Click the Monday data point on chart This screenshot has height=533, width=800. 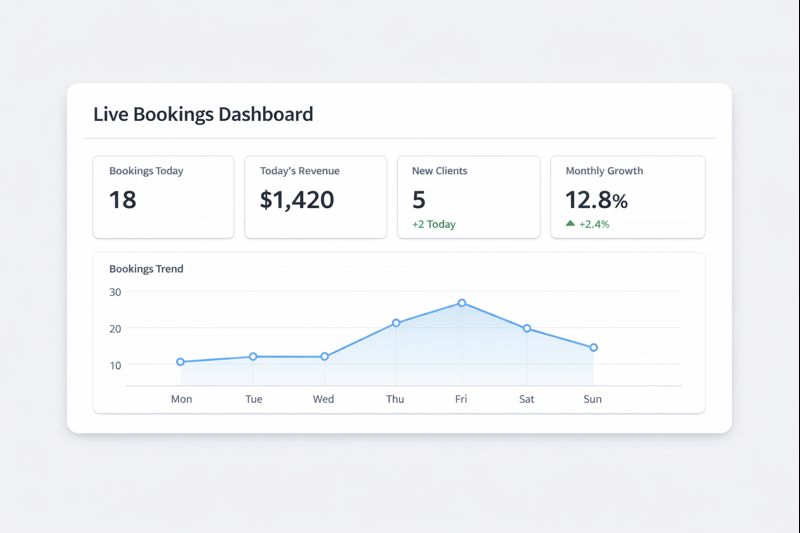(181, 362)
